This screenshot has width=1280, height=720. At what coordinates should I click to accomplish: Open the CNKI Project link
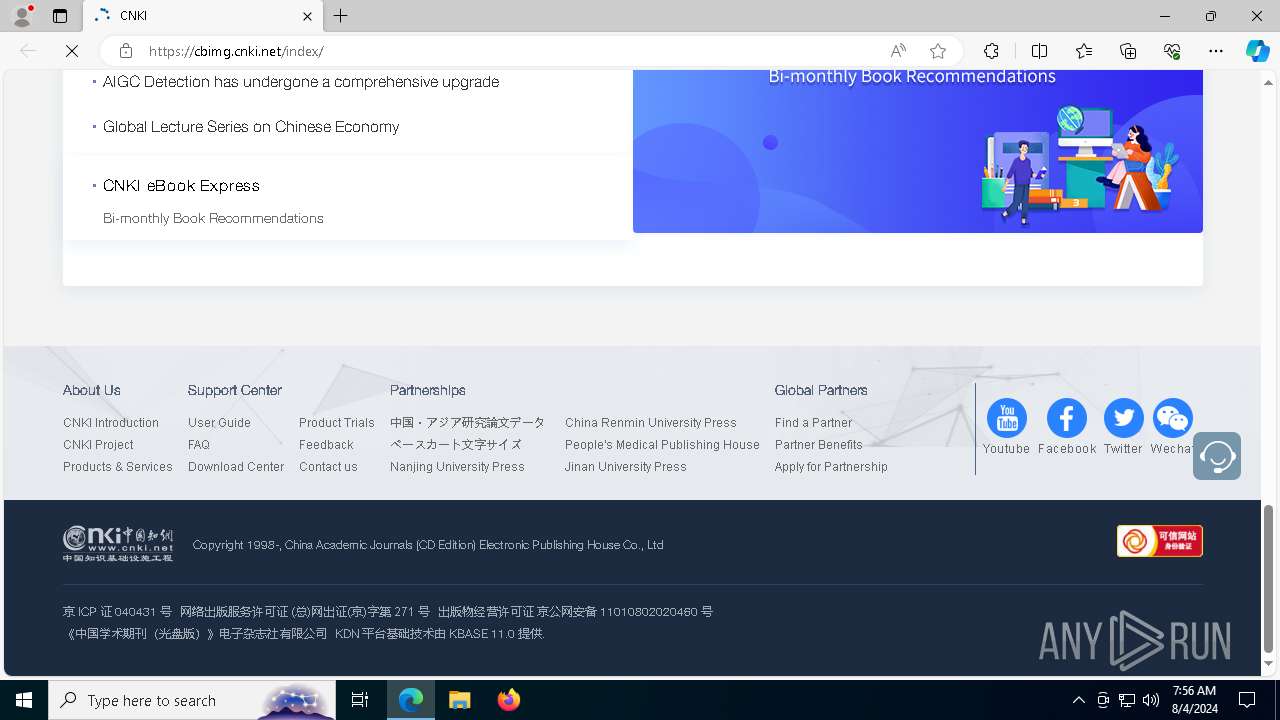98,445
